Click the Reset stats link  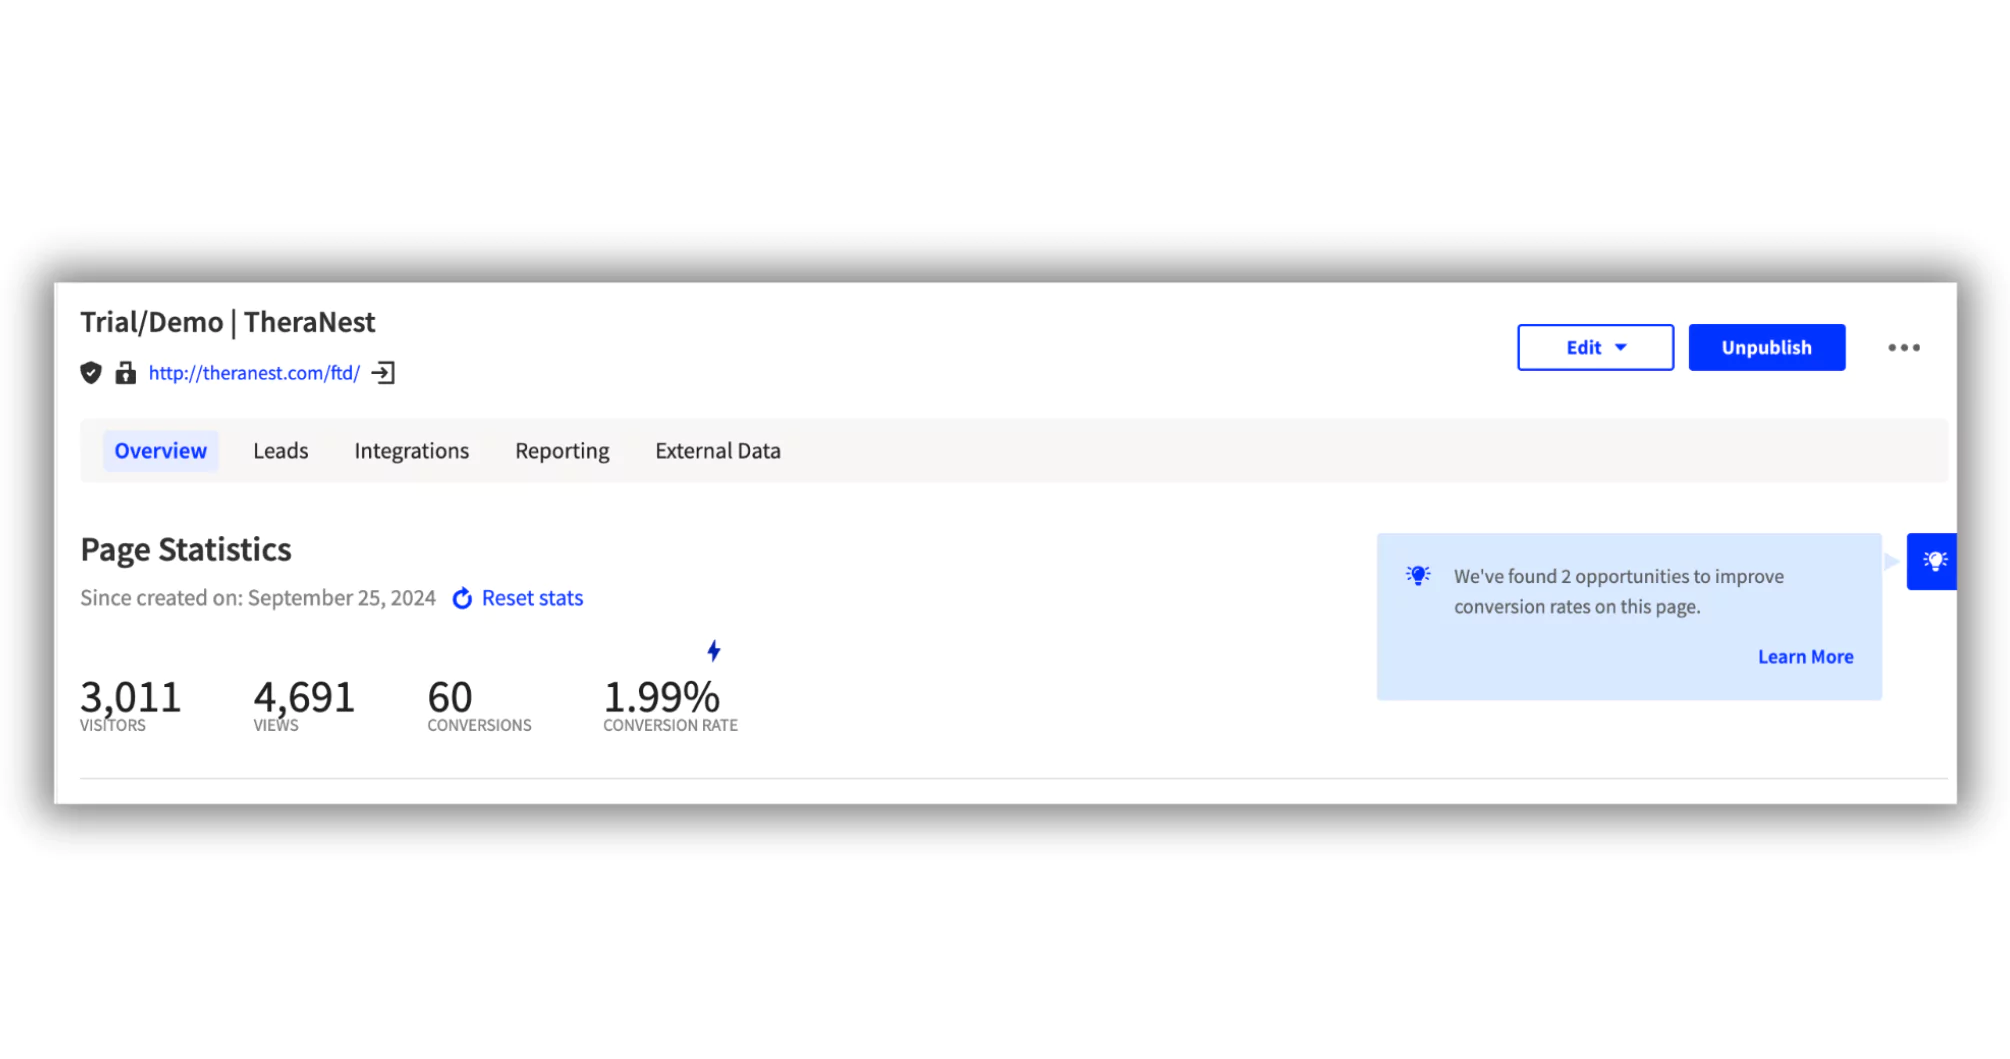532,598
